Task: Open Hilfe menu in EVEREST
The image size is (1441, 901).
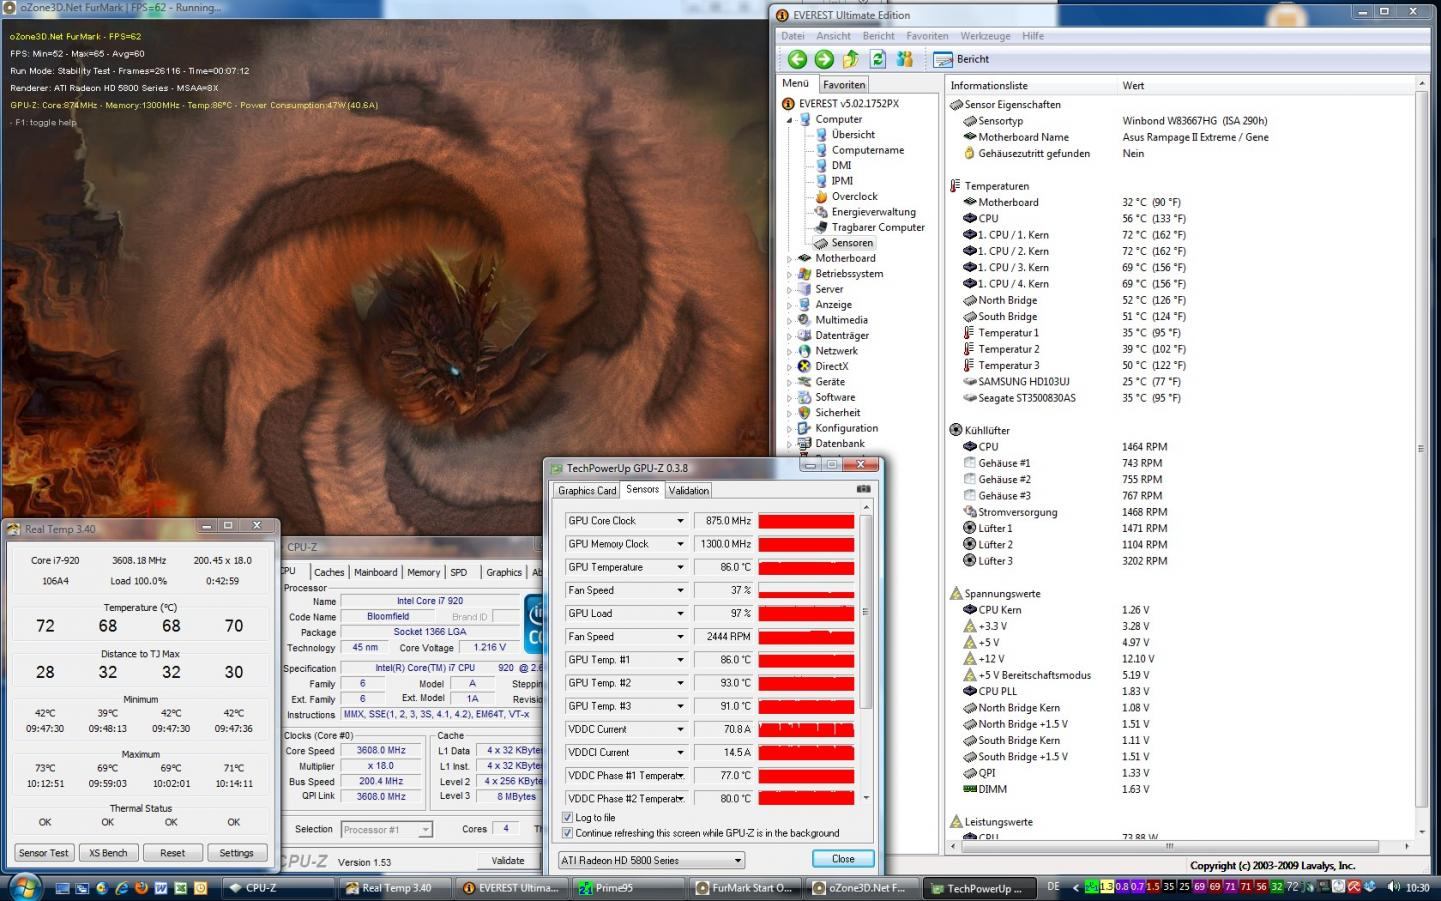Action: pyautogui.click(x=1033, y=36)
